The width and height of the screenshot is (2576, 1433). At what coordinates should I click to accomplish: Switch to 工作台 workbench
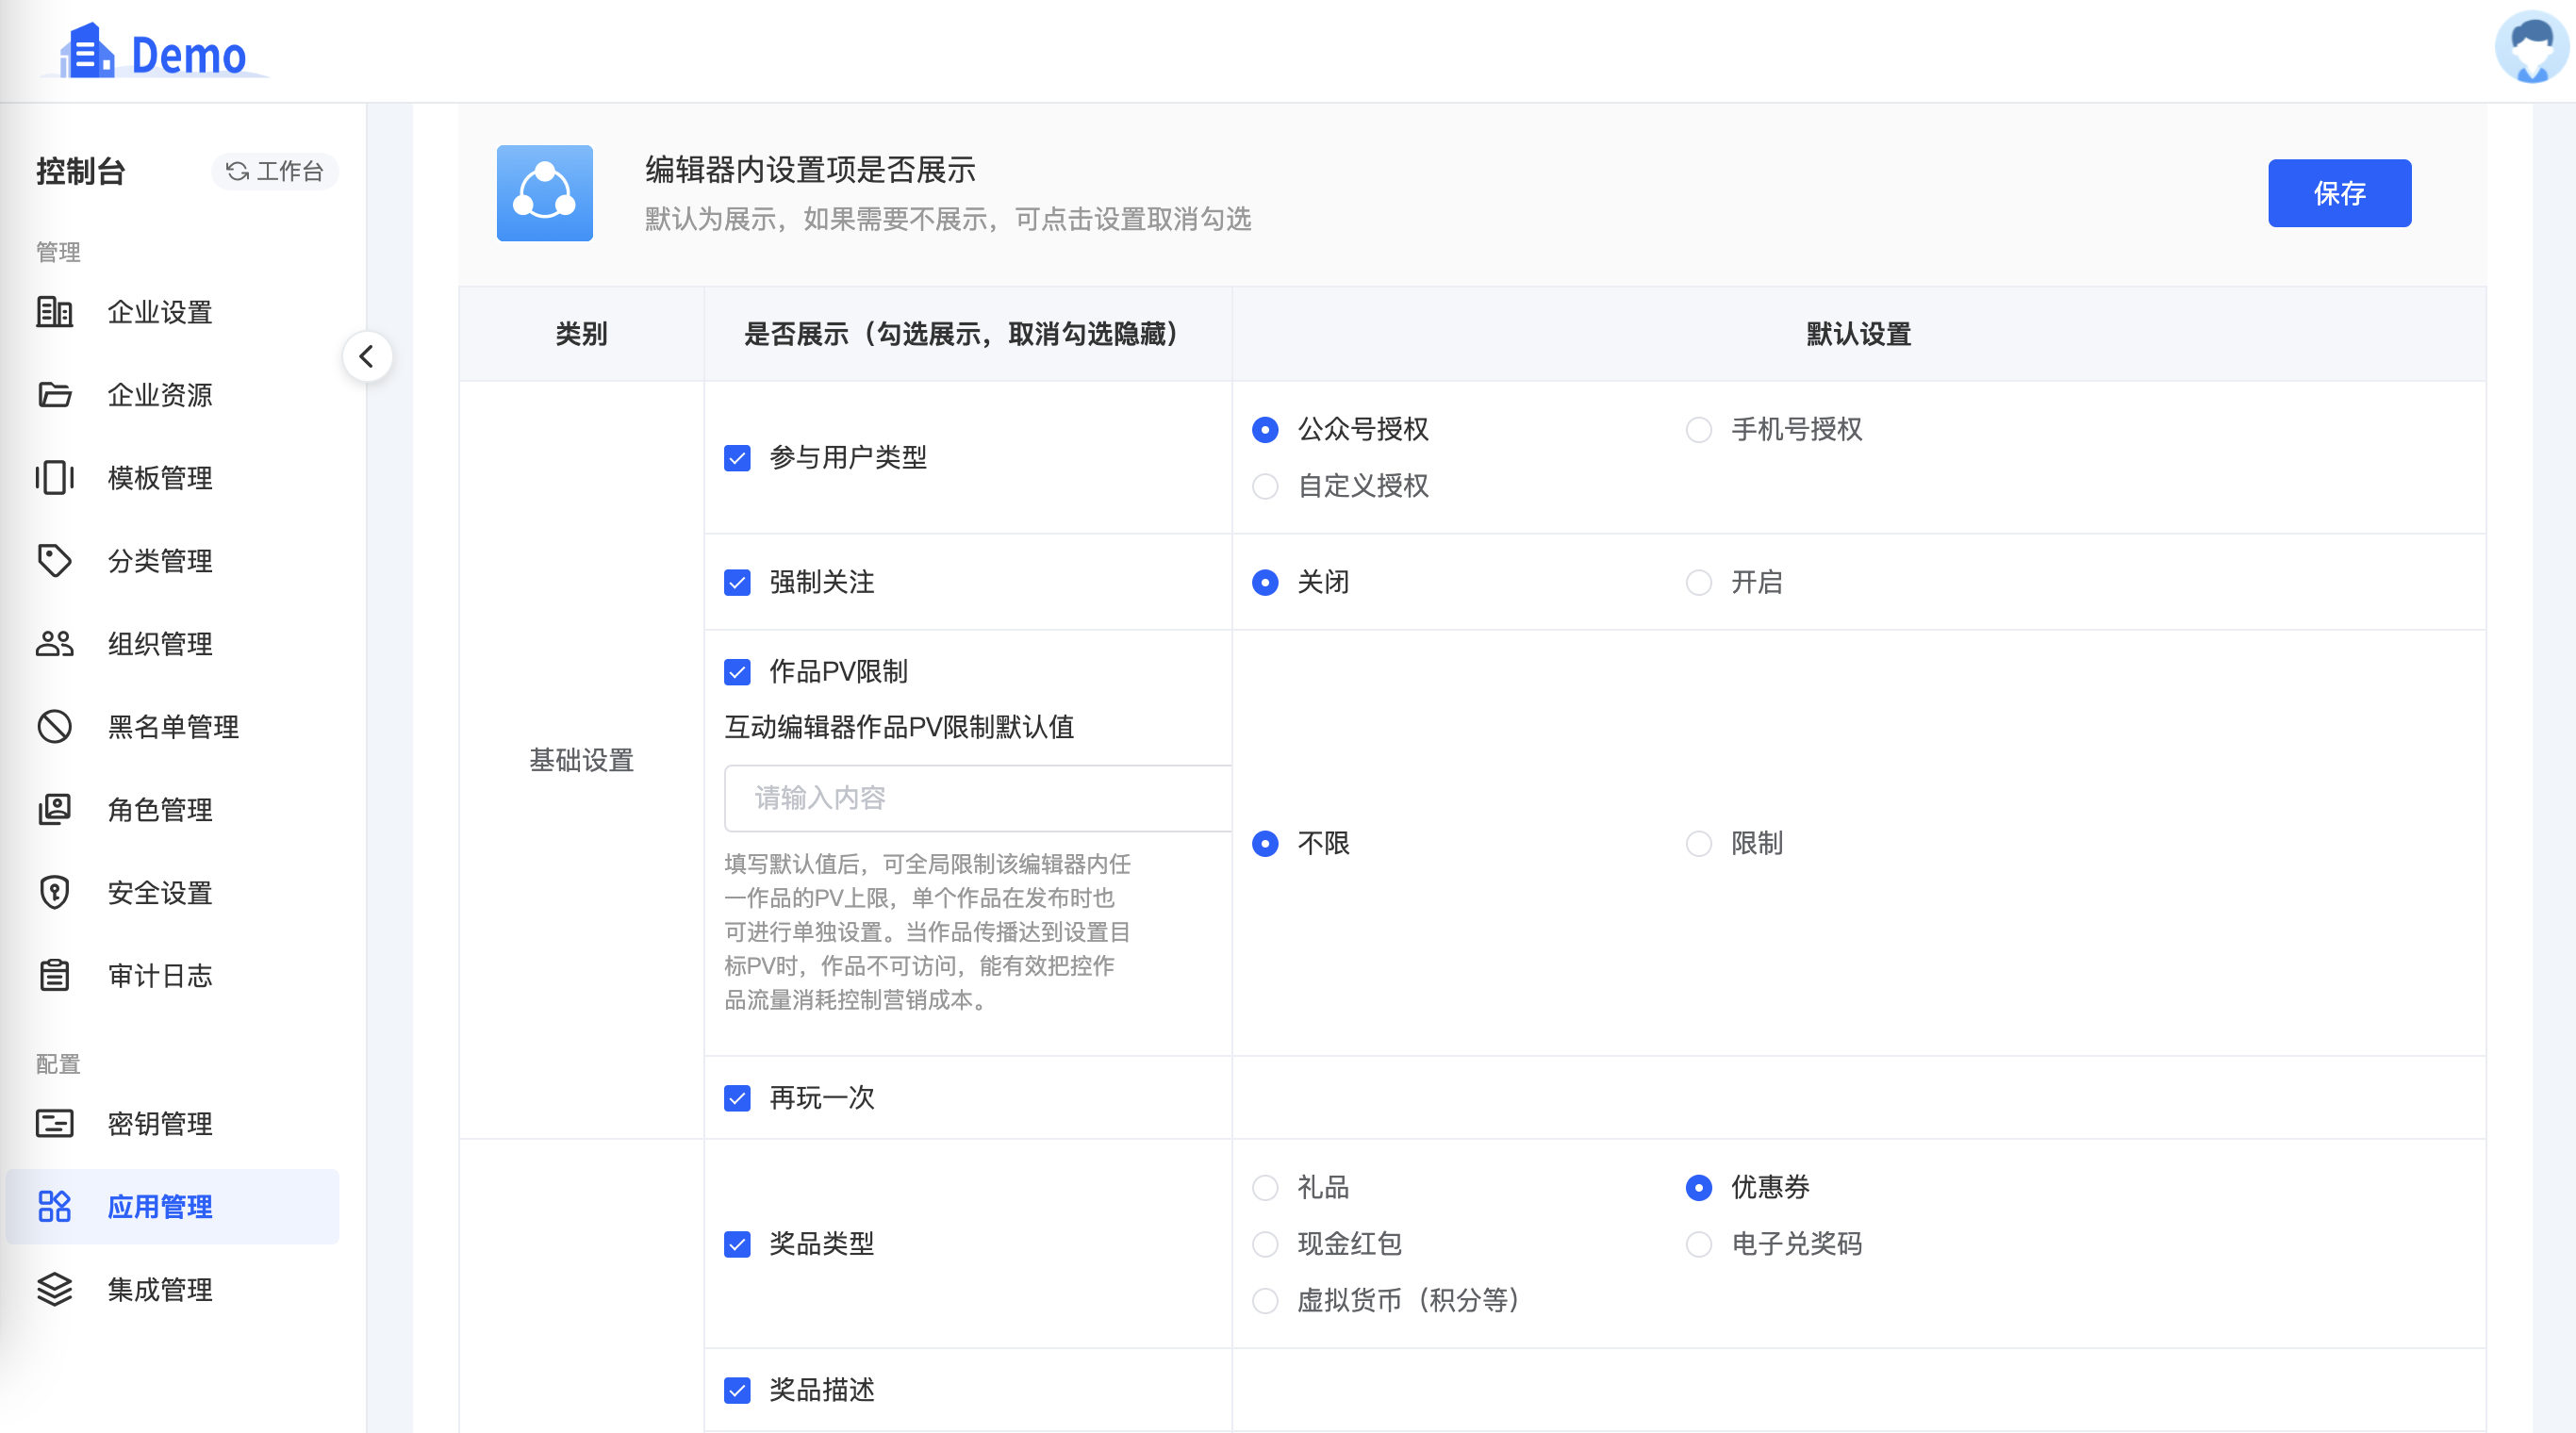click(275, 171)
